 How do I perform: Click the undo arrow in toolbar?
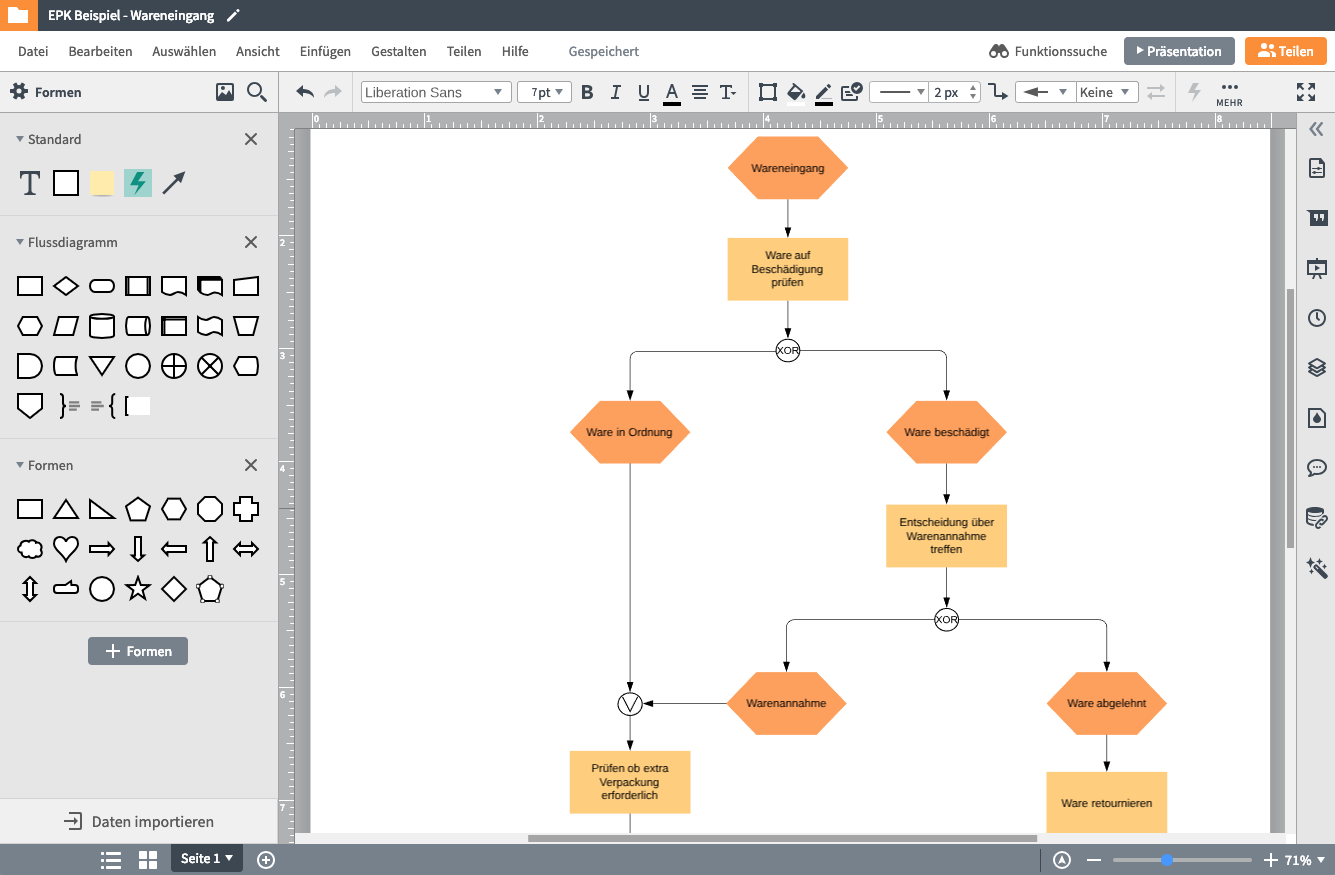[305, 92]
